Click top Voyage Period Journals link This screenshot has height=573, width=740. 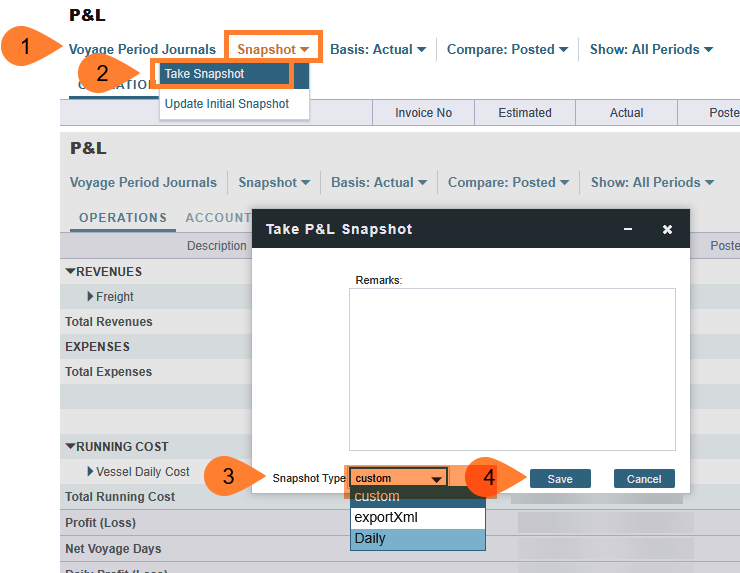(142, 49)
